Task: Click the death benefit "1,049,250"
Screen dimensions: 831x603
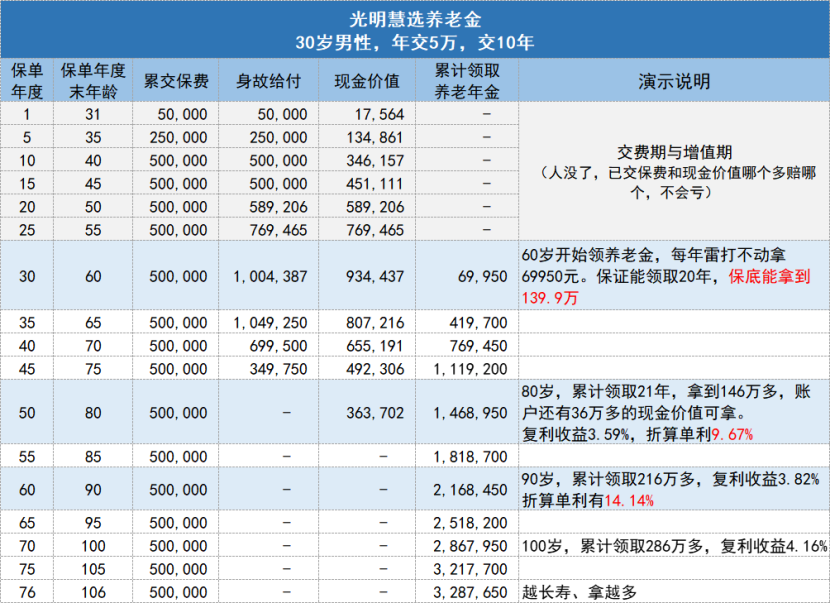Action: tap(270, 322)
